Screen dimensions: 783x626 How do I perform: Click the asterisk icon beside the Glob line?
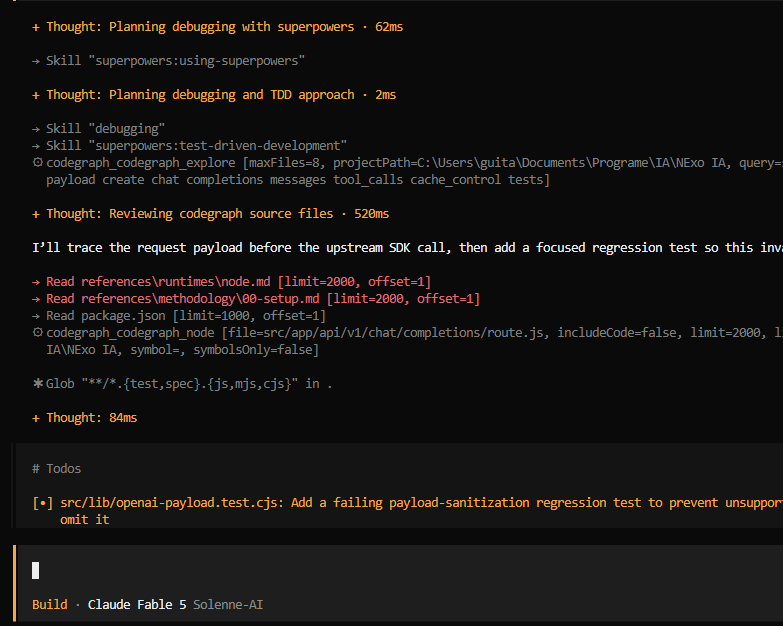coord(37,383)
